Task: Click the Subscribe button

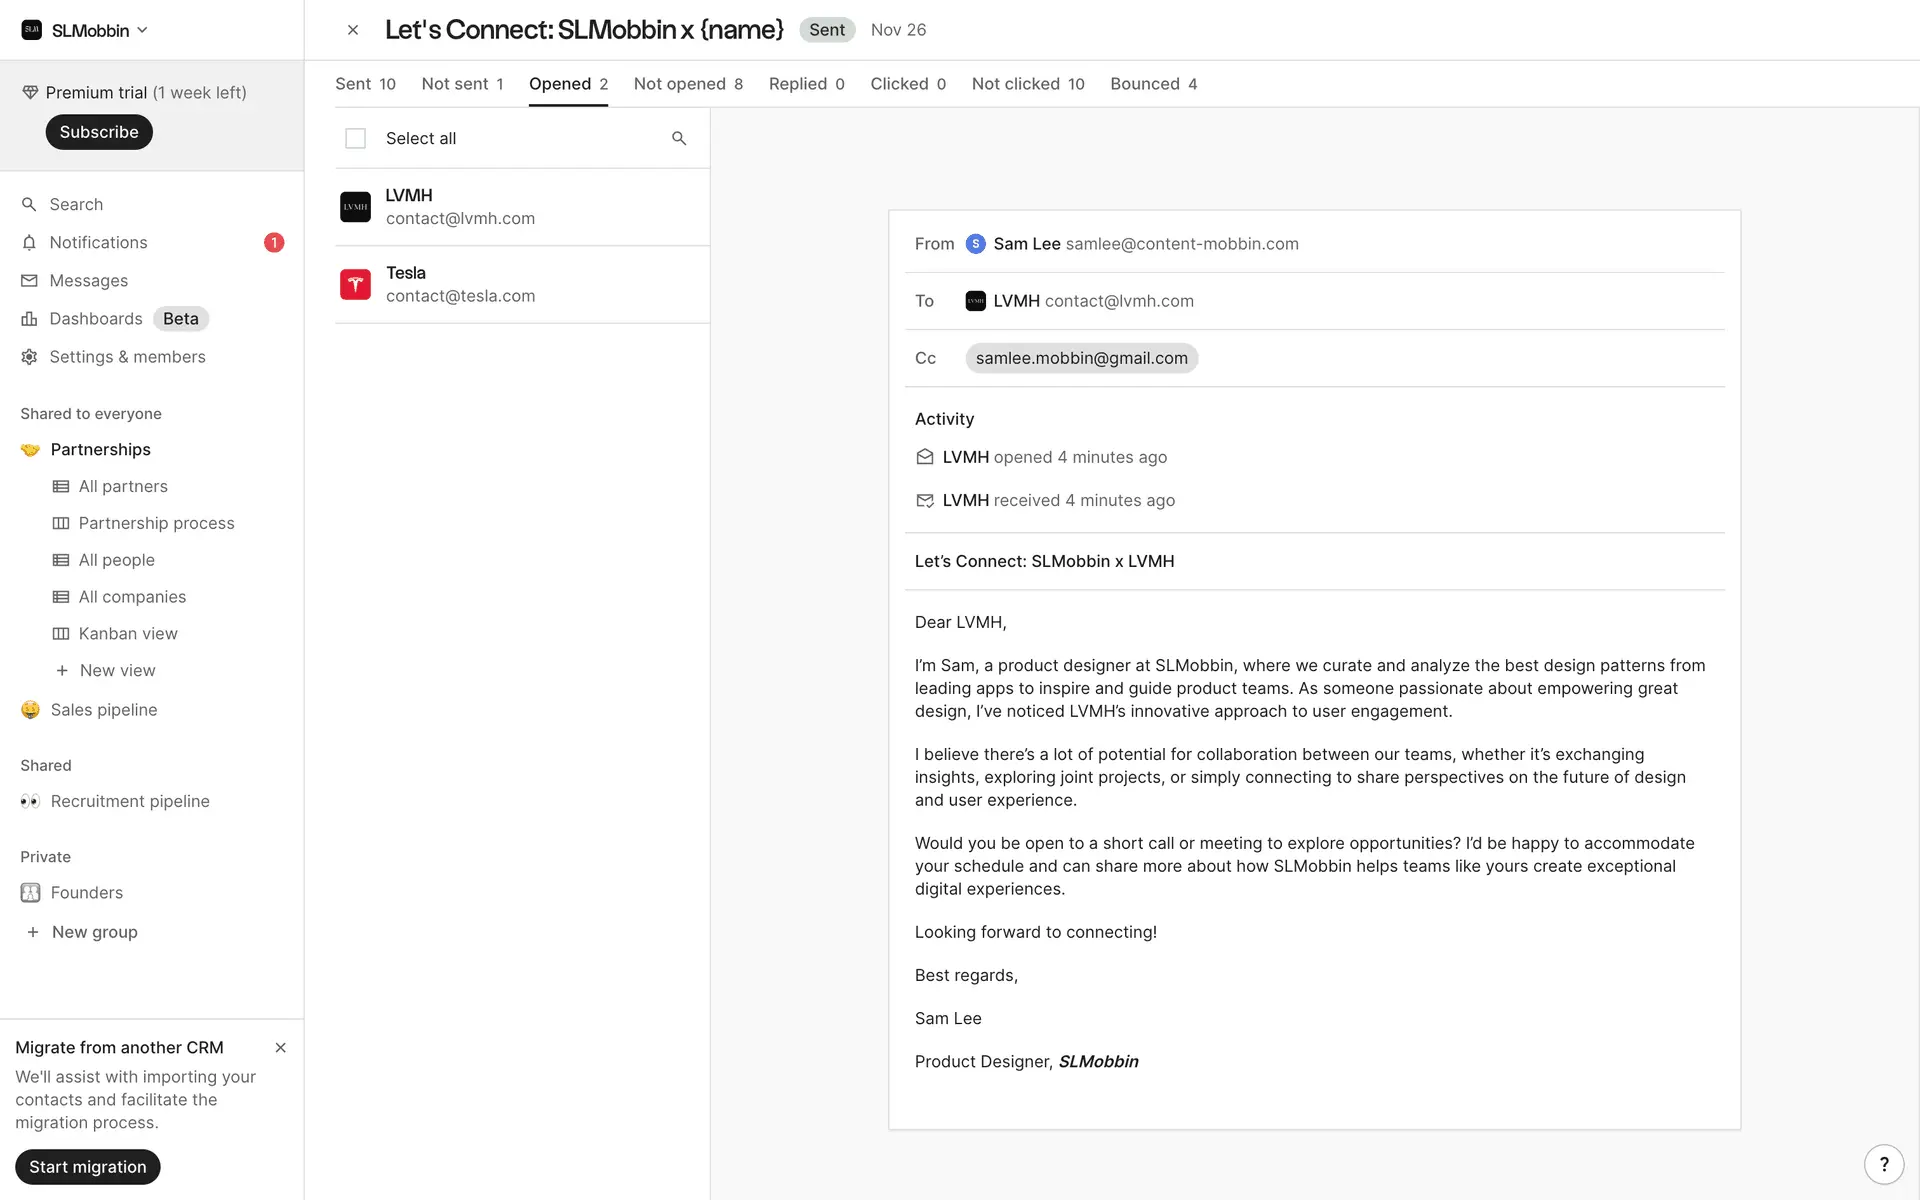Action: click(x=99, y=132)
